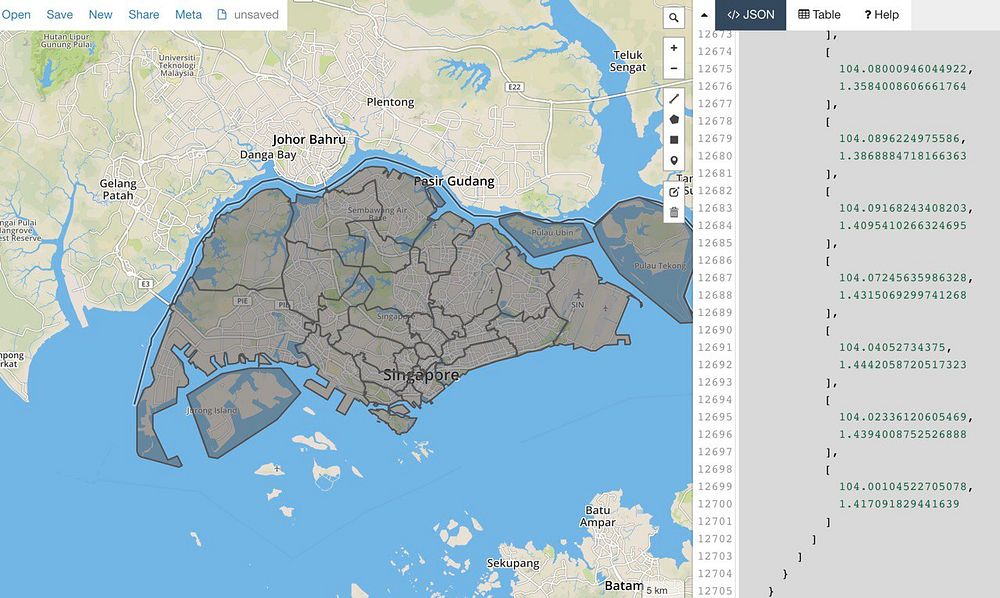Click longitude value 104.02336120605469
The width and height of the screenshot is (1000, 598).
pos(903,417)
